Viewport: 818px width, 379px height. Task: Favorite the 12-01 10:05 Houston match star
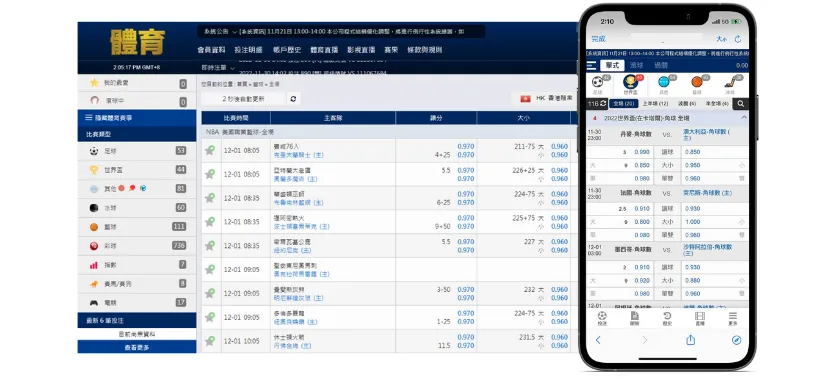pos(210,341)
